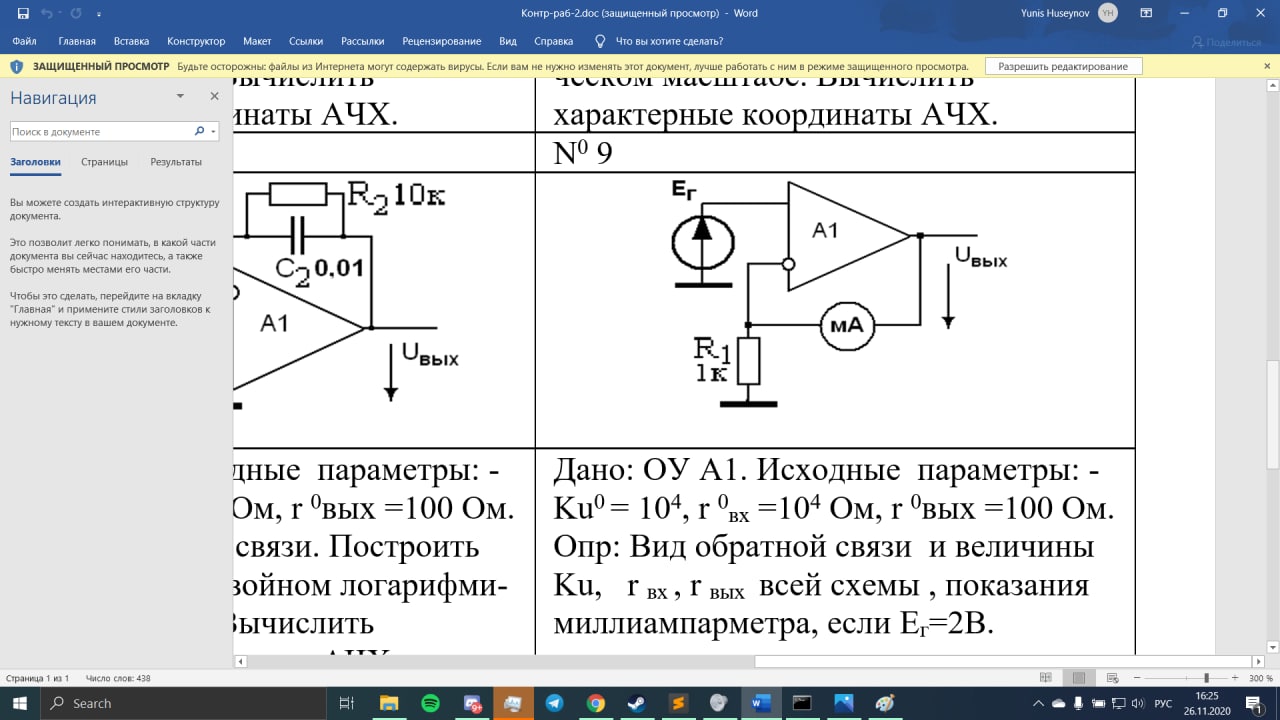
Task: Open the Paint palette app from the taskbar
Action: click(x=885, y=703)
